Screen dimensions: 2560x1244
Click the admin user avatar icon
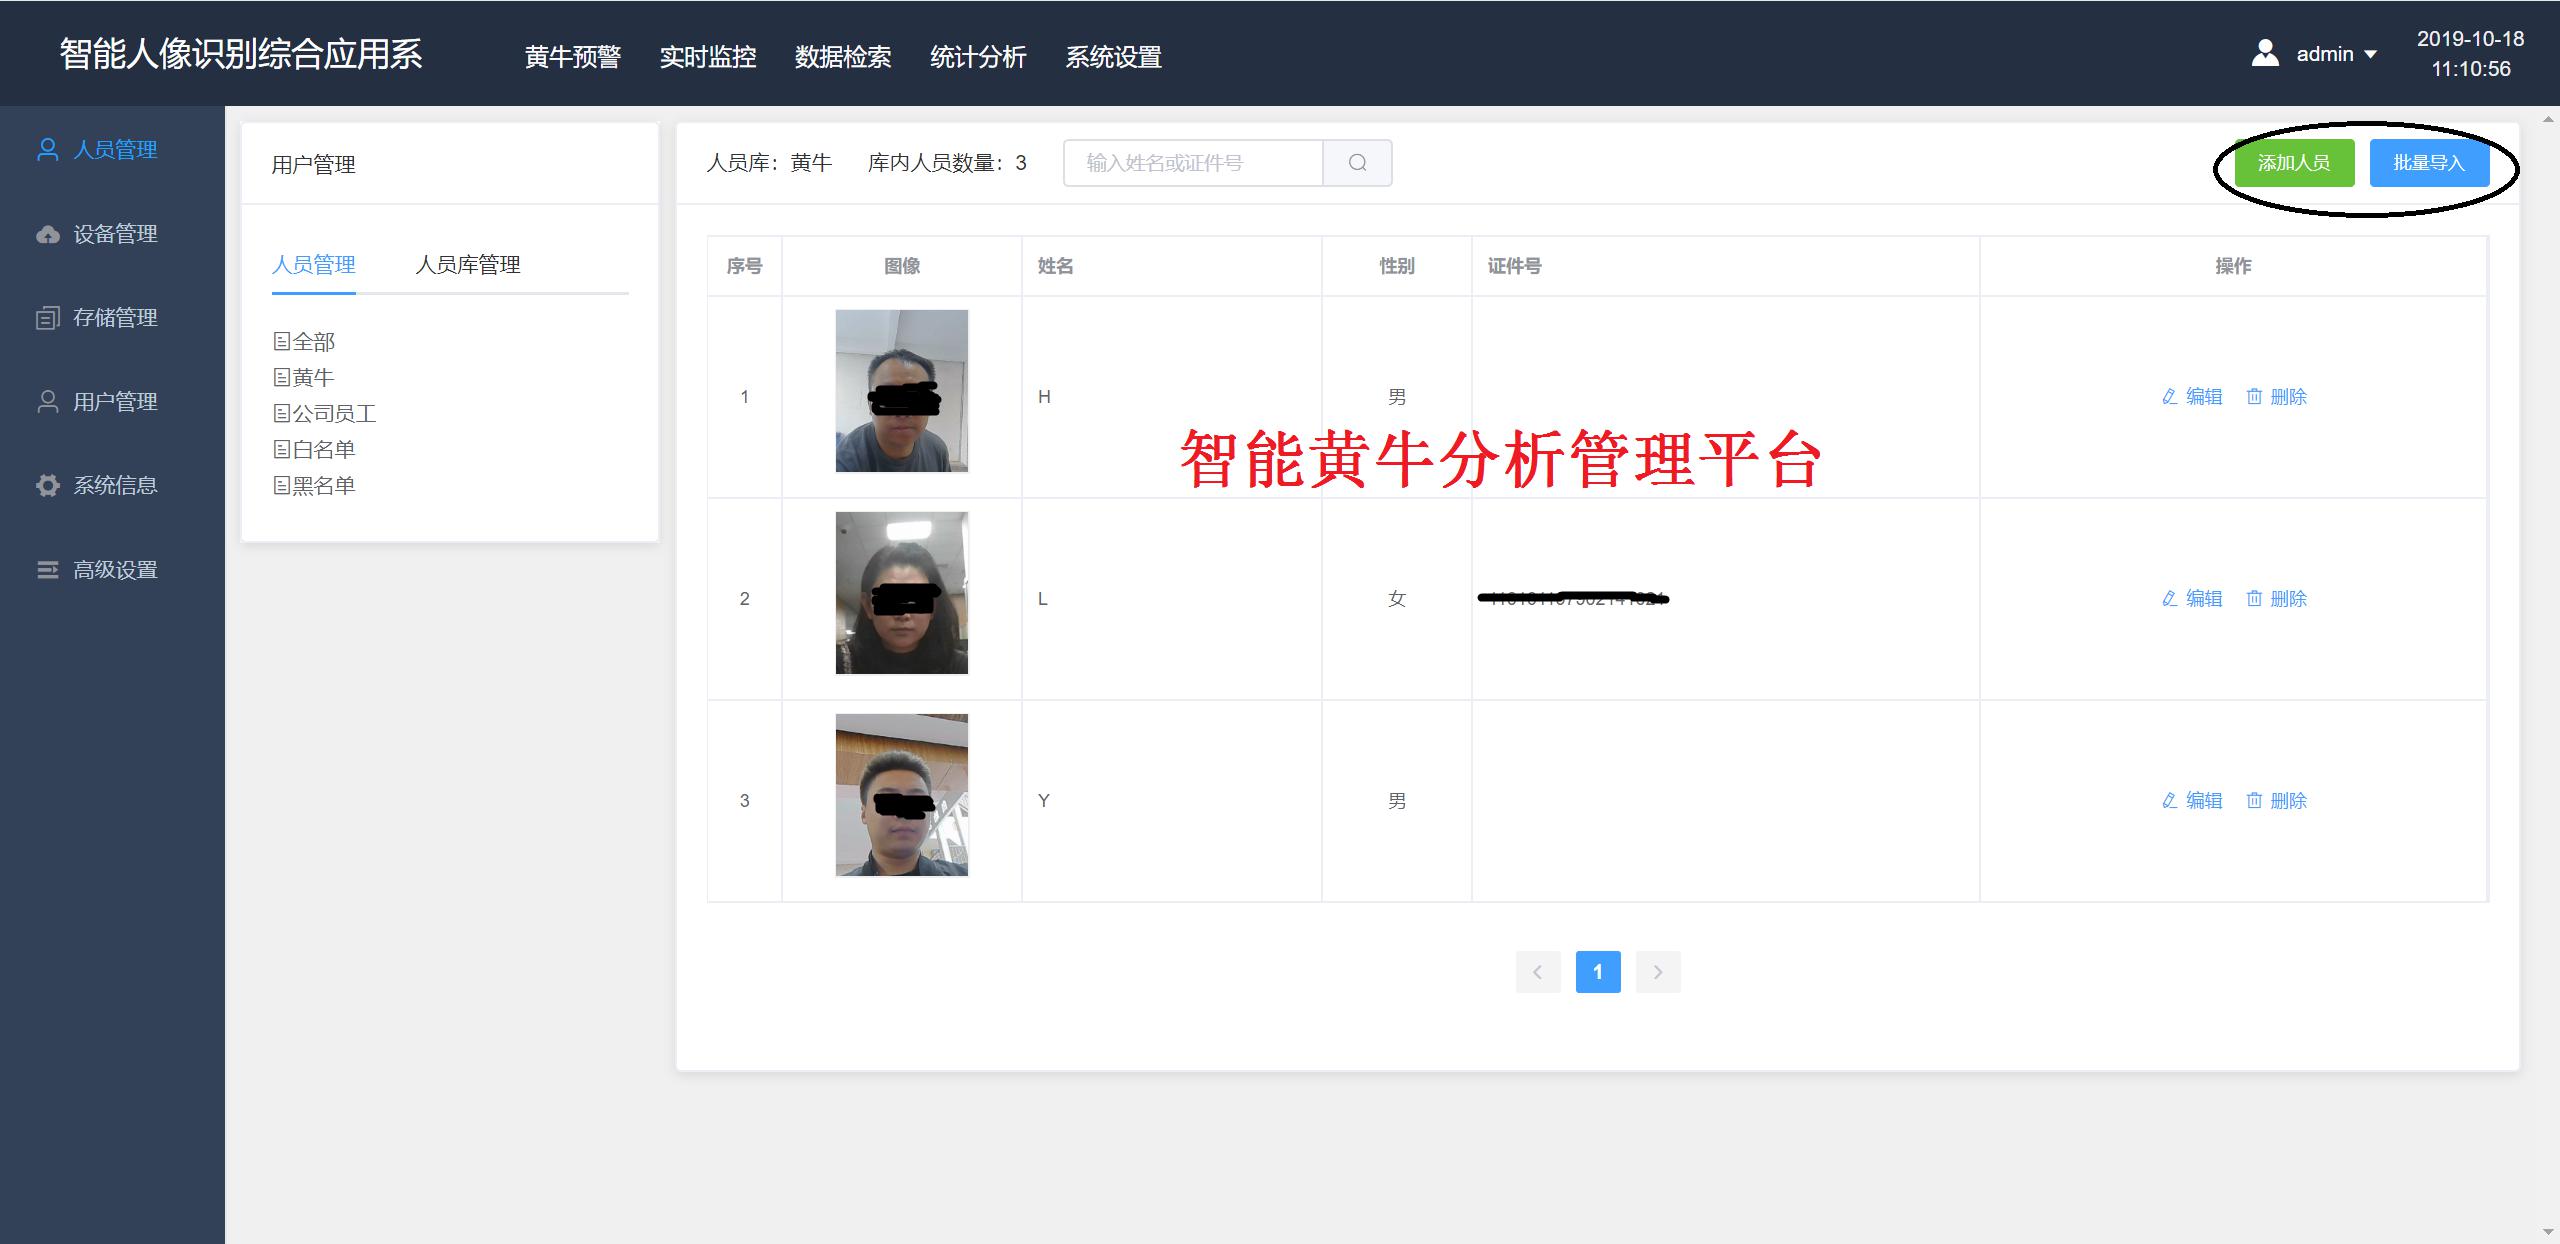click(x=2265, y=54)
